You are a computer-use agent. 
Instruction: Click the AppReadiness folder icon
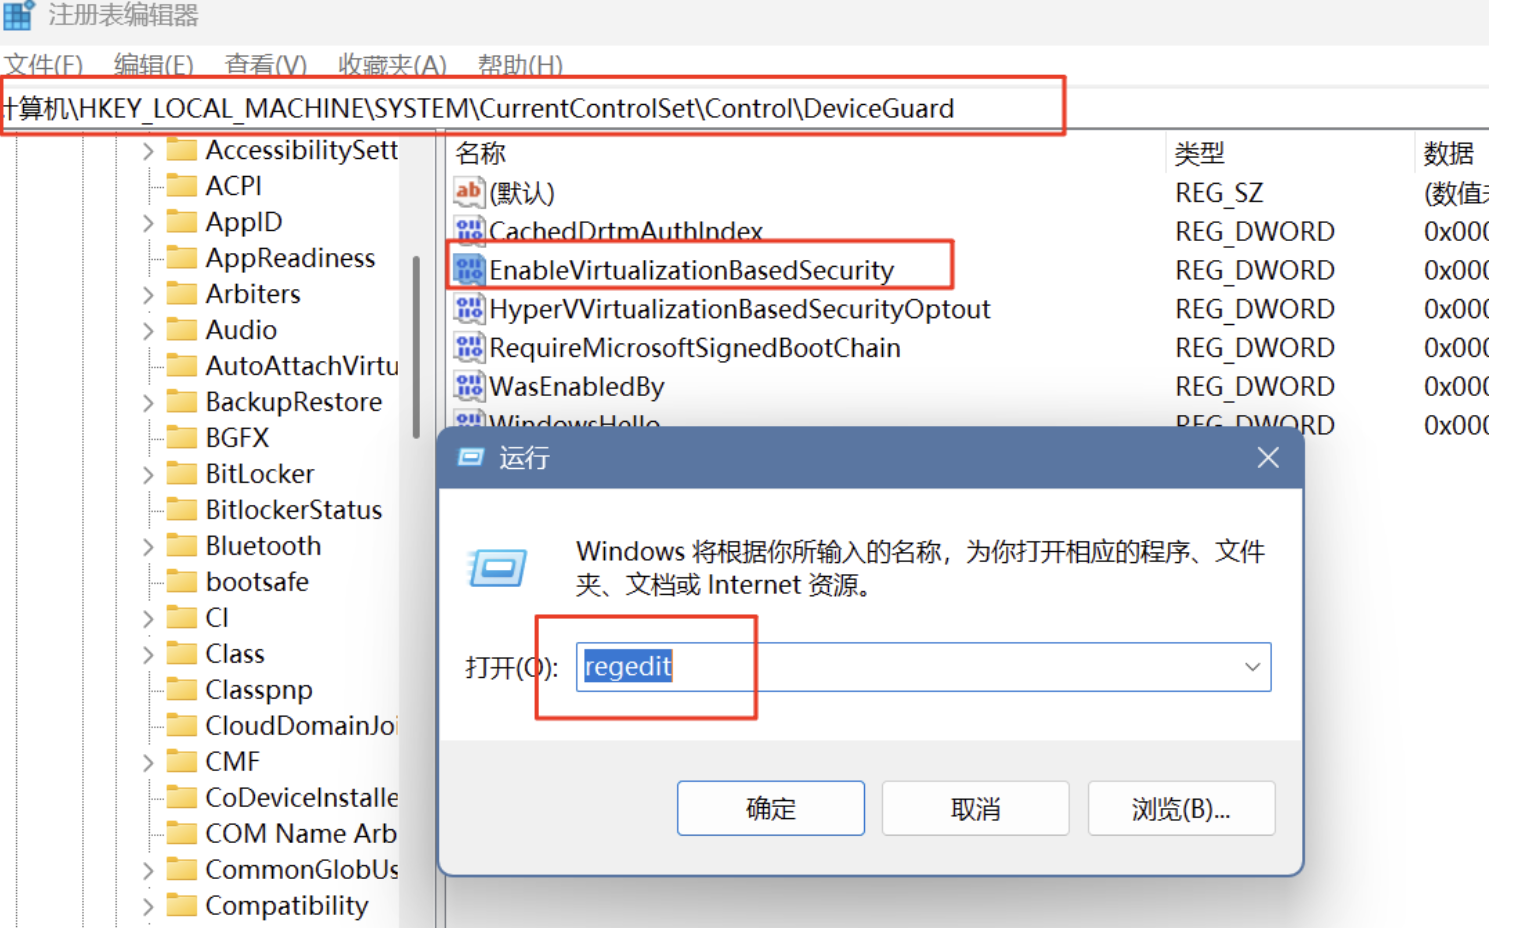coord(181,257)
